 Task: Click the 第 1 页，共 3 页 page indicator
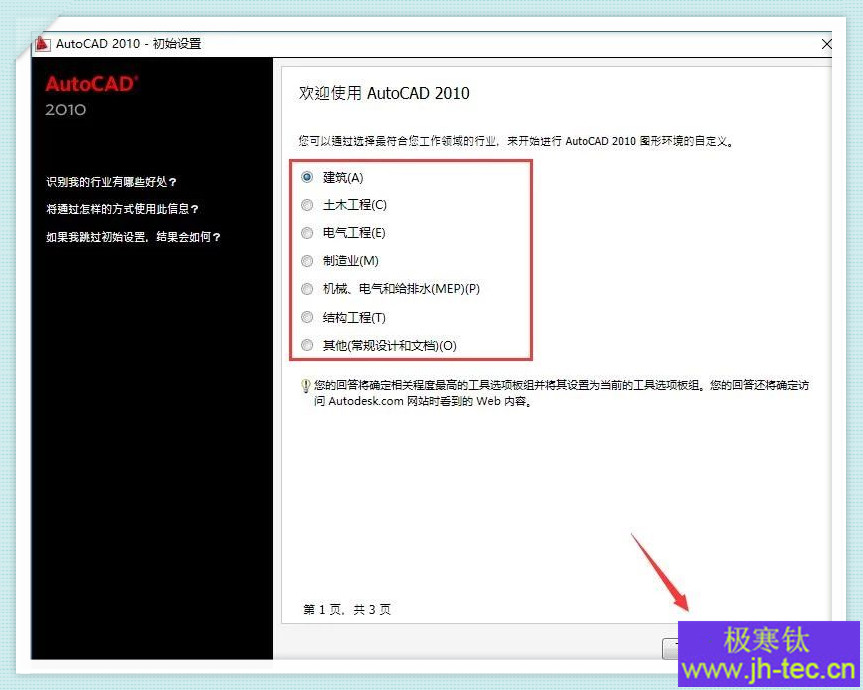pos(347,609)
